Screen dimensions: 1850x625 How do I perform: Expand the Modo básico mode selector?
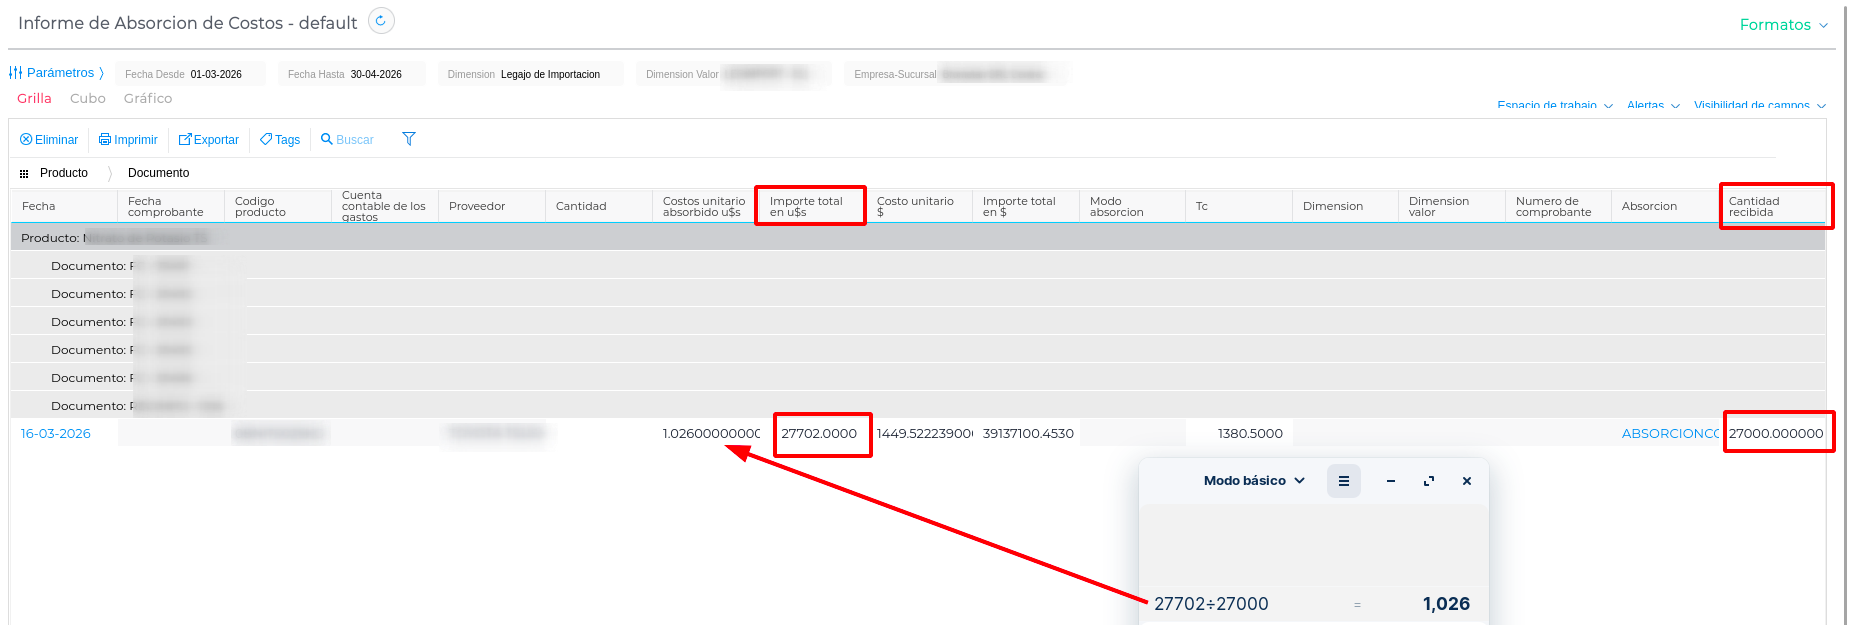(x=1254, y=481)
